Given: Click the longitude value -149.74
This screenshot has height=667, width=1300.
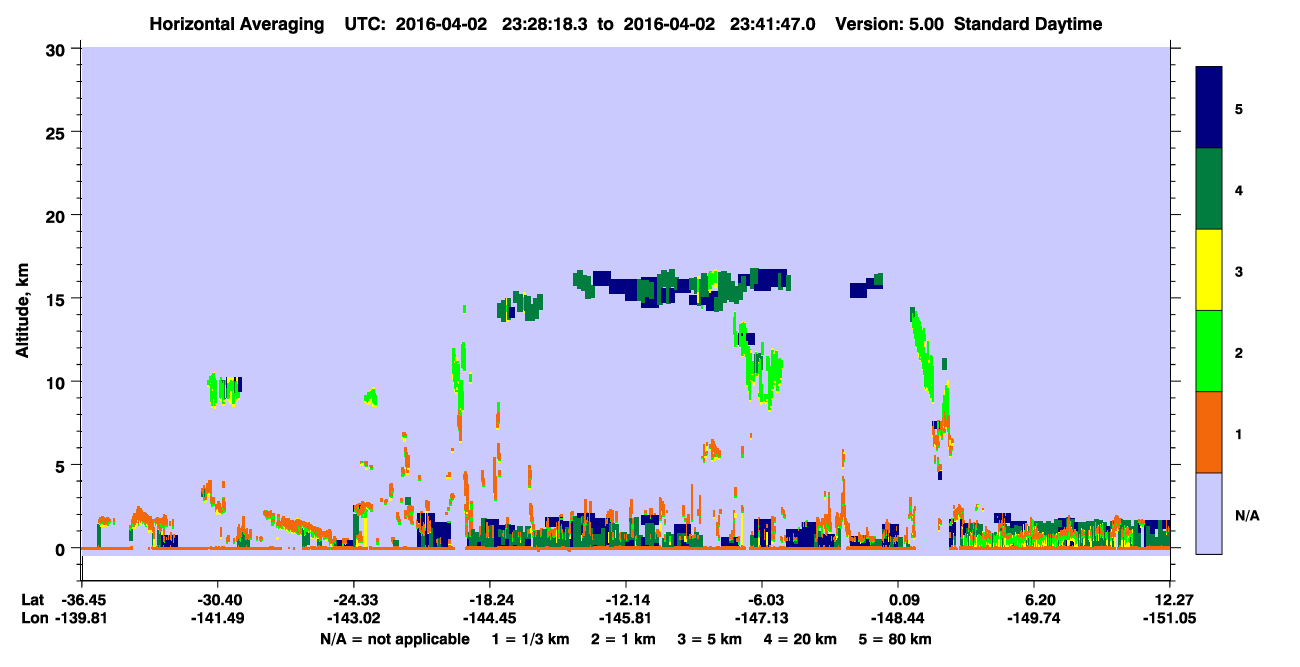Looking at the screenshot, I should point(1034,617).
